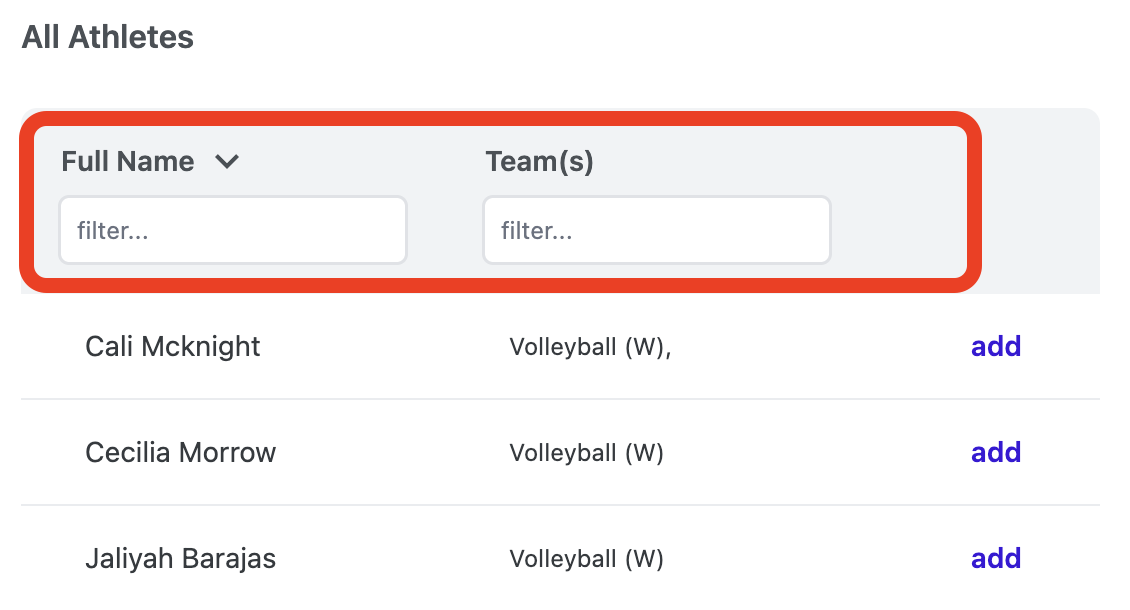
Task: Add Cecilia Morrow using the add link
Action: pyautogui.click(x=996, y=453)
